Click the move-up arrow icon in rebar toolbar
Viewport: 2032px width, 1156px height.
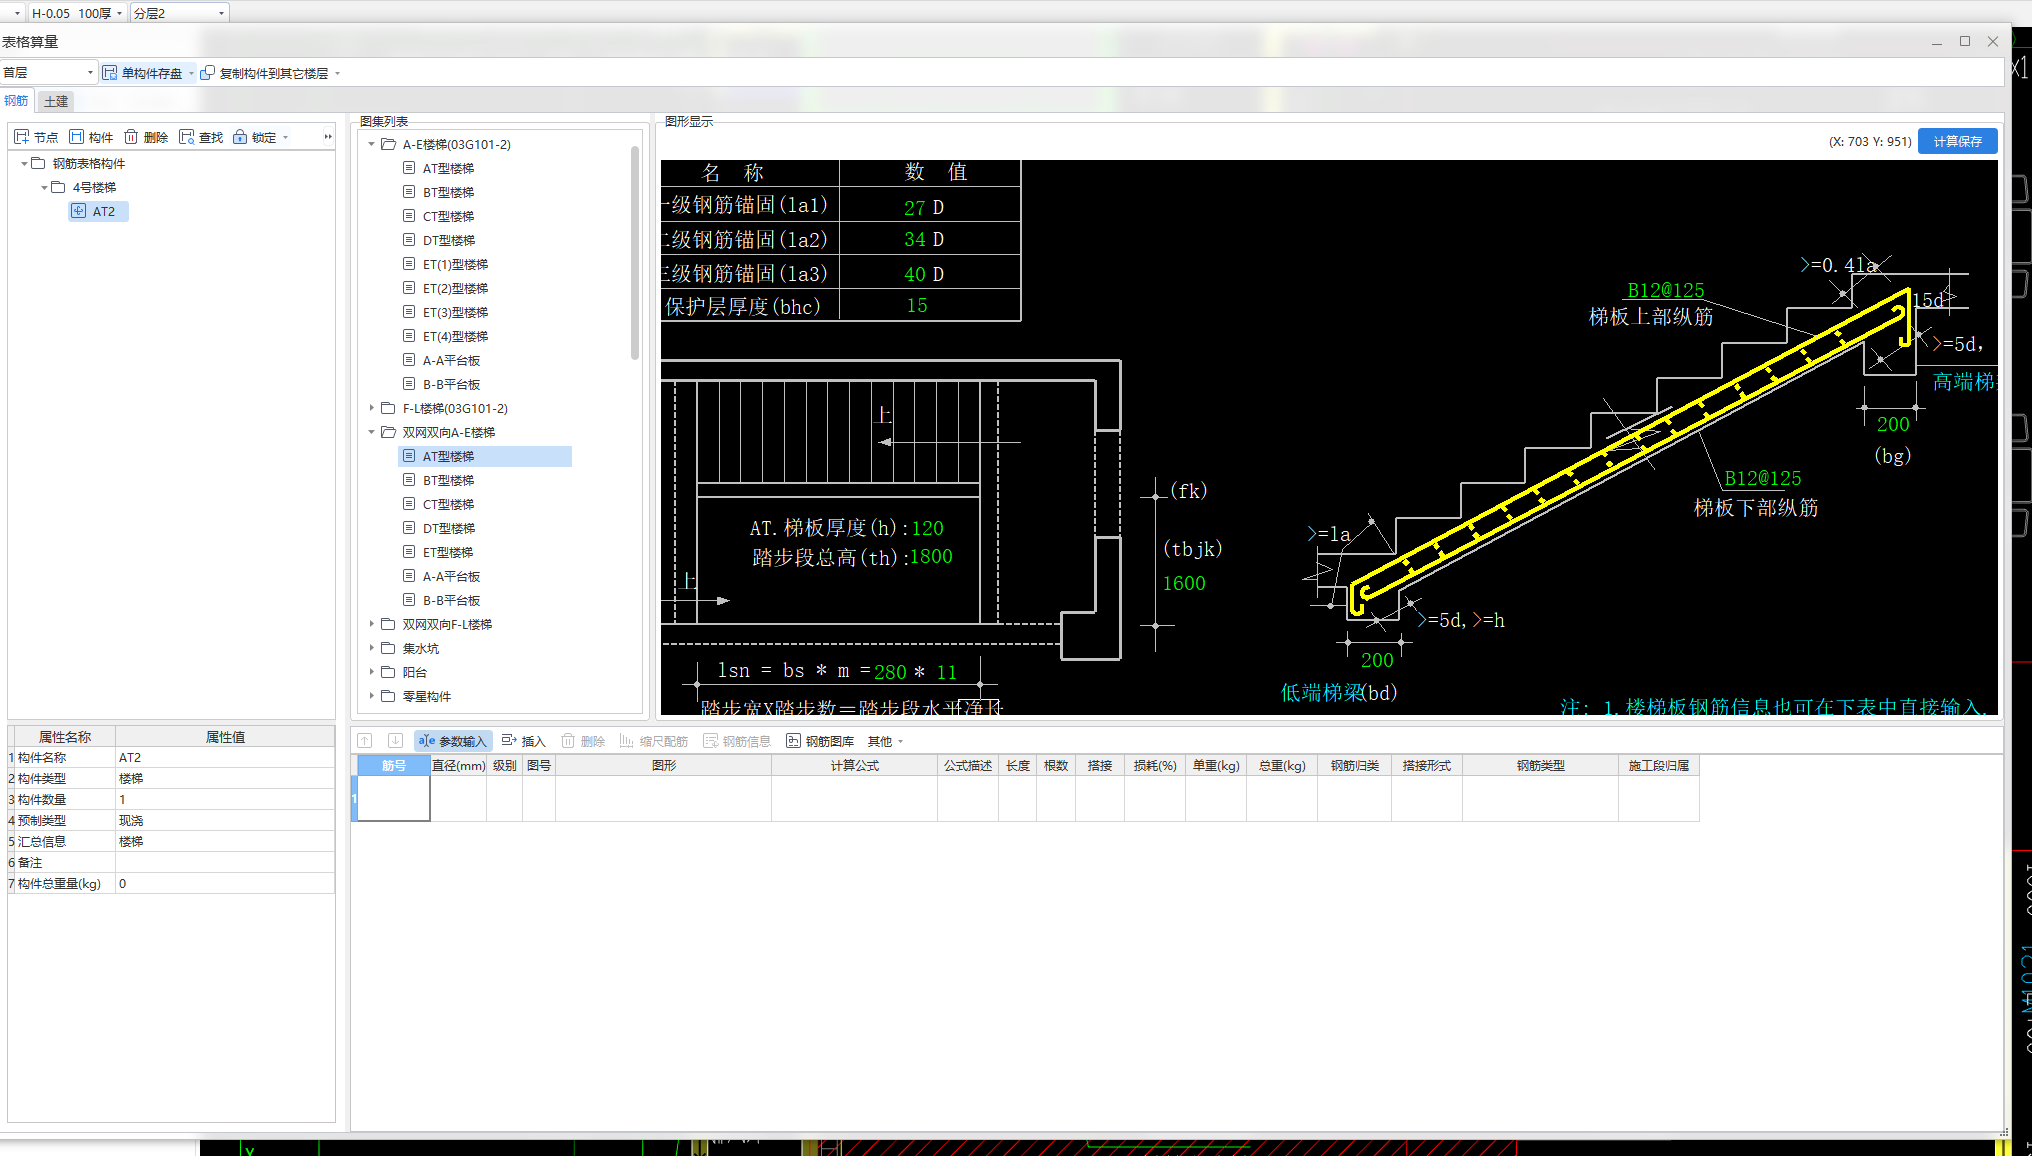point(365,741)
